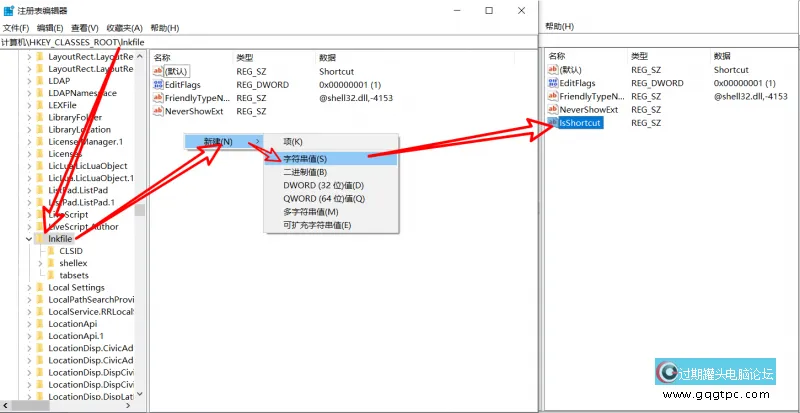Screen dimensions: 800x413
Task: Expand the LayoutRect.LayoutRe key at top of tree
Action: (x=27, y=56)
